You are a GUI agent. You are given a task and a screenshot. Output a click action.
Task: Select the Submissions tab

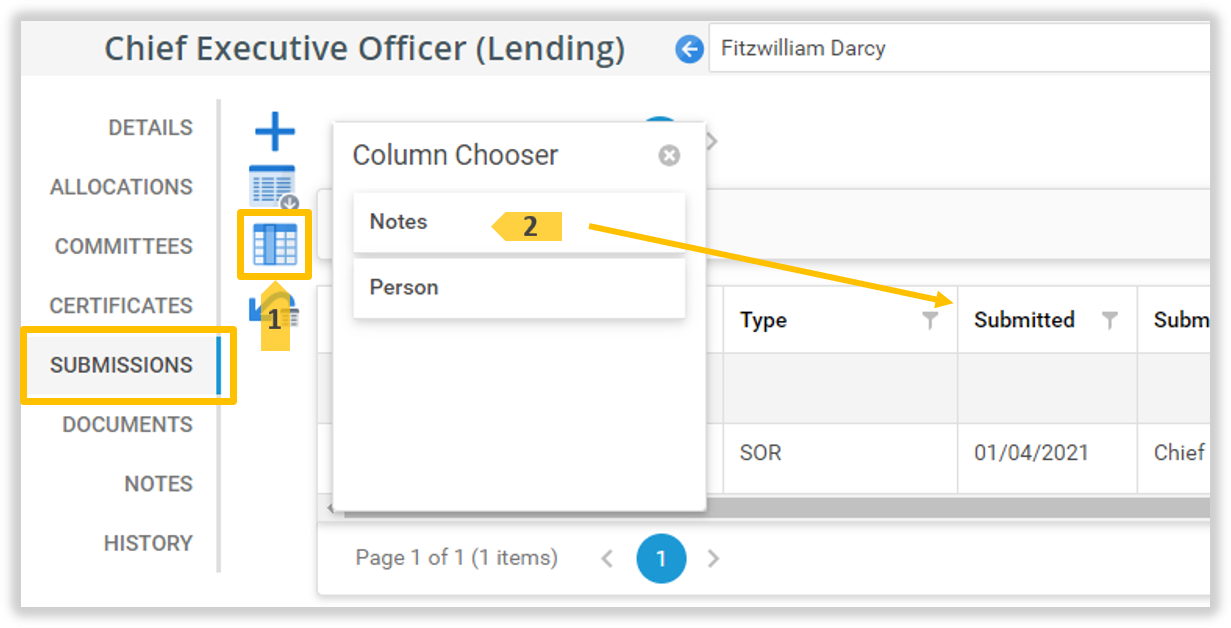click(x=121, y=365)
